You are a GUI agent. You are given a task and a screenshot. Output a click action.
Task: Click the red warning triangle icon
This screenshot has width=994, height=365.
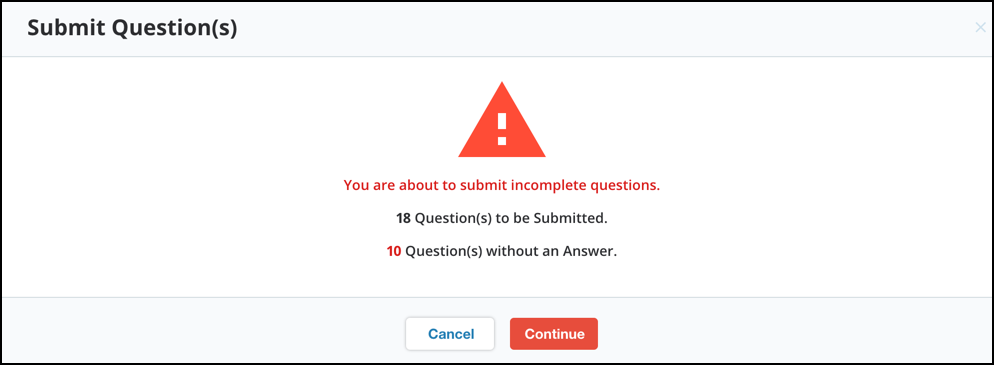click(x=501, y=120)
